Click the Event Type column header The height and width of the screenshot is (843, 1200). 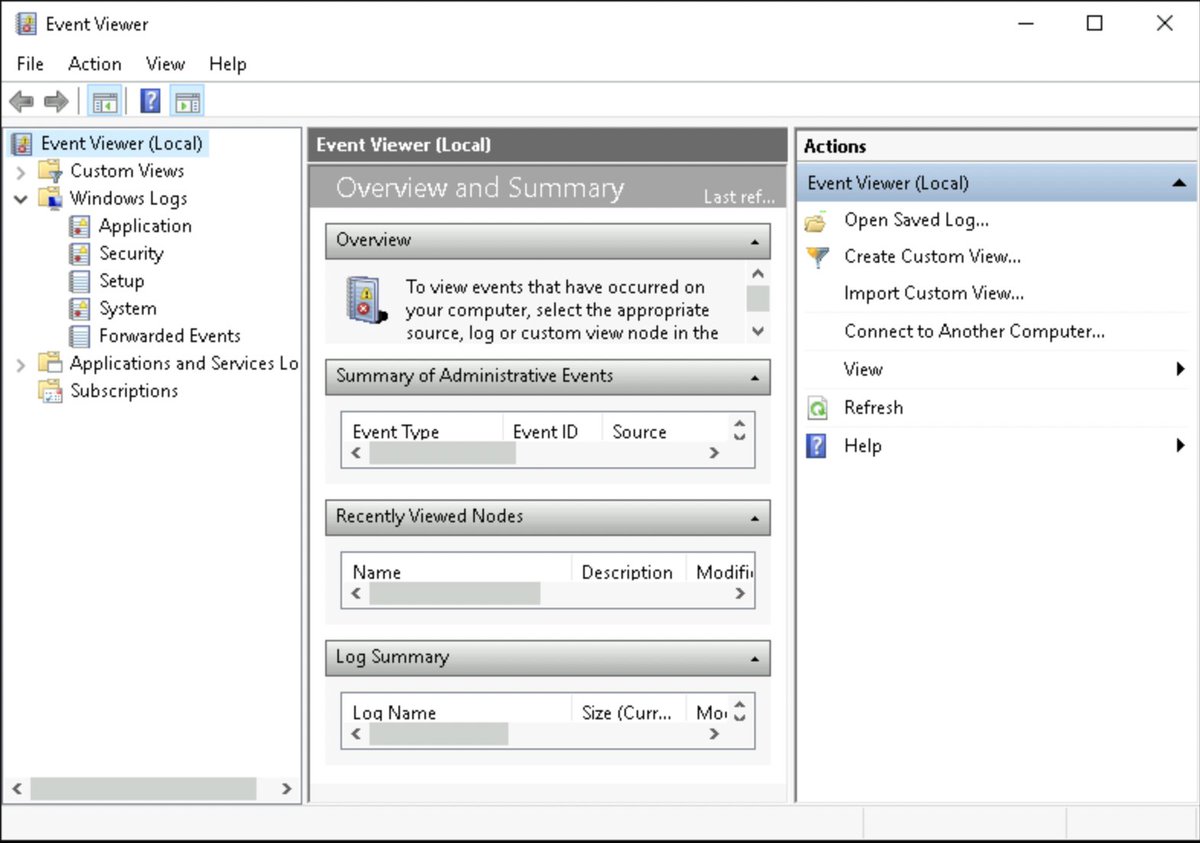[422, 430]
